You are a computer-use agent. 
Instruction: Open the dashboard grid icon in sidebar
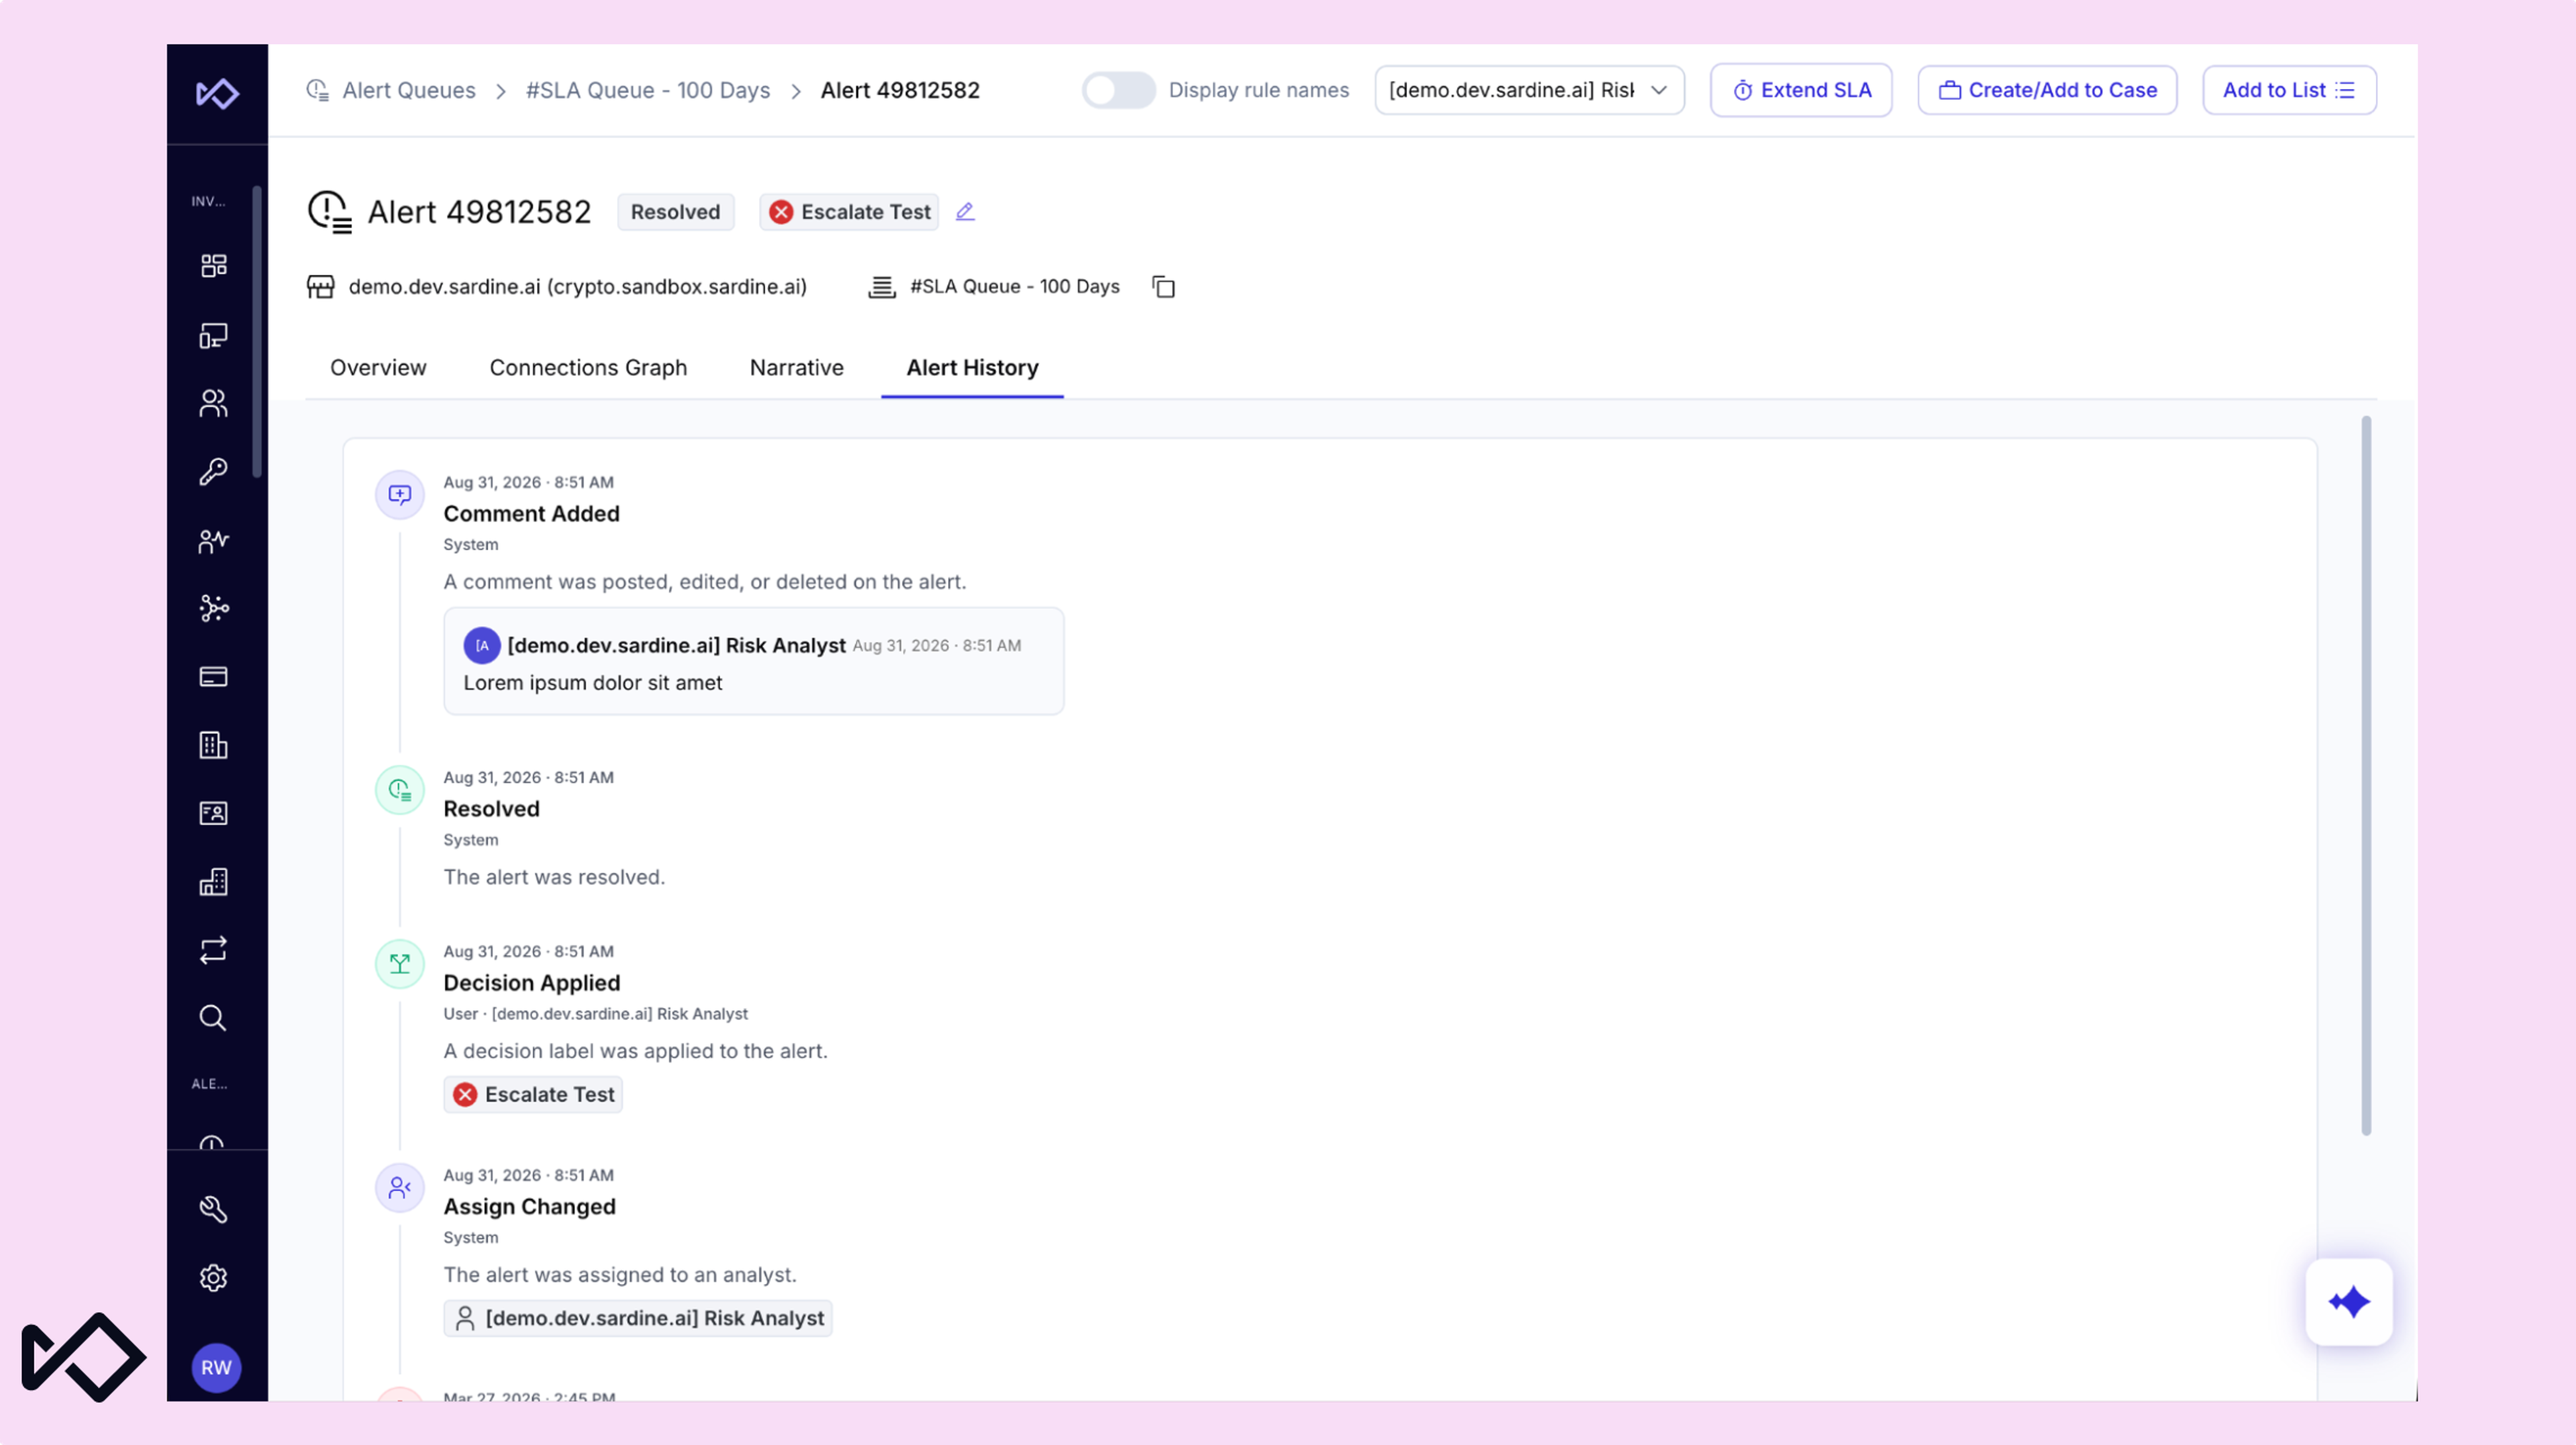pyautogui.click(x=213, y=265)
